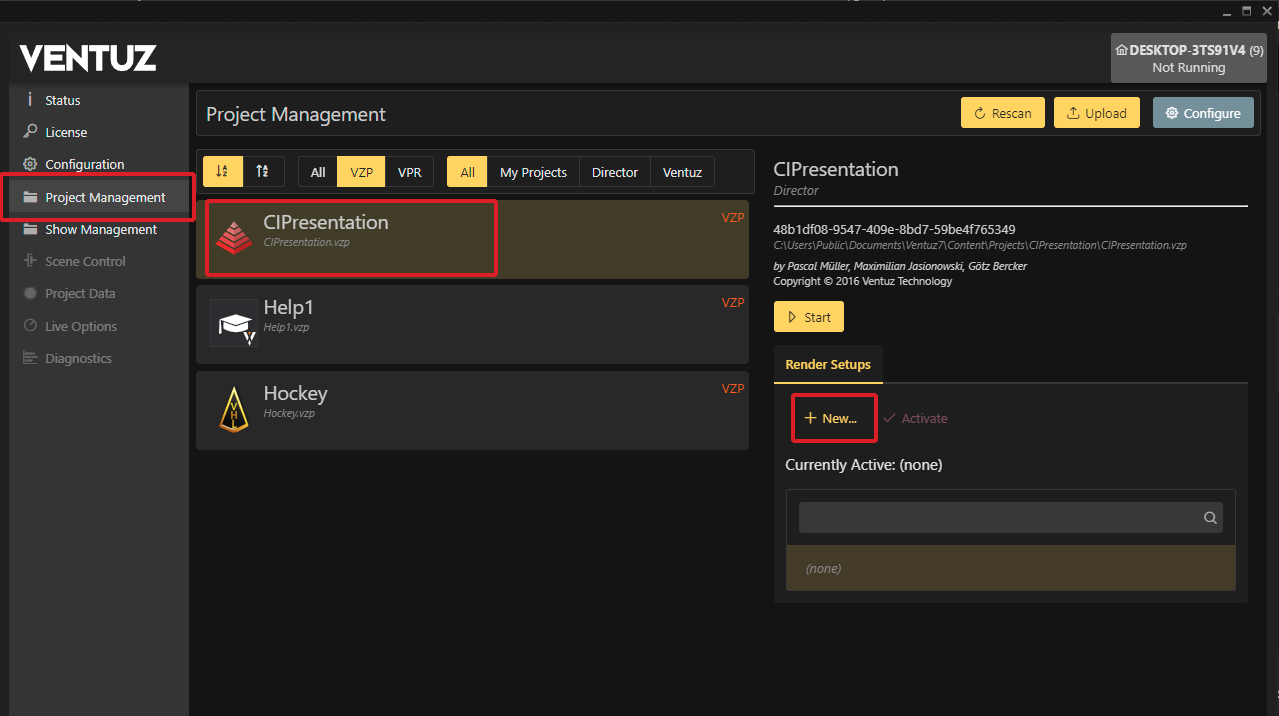Switch to the Render Setups tab

coord(827,365)
